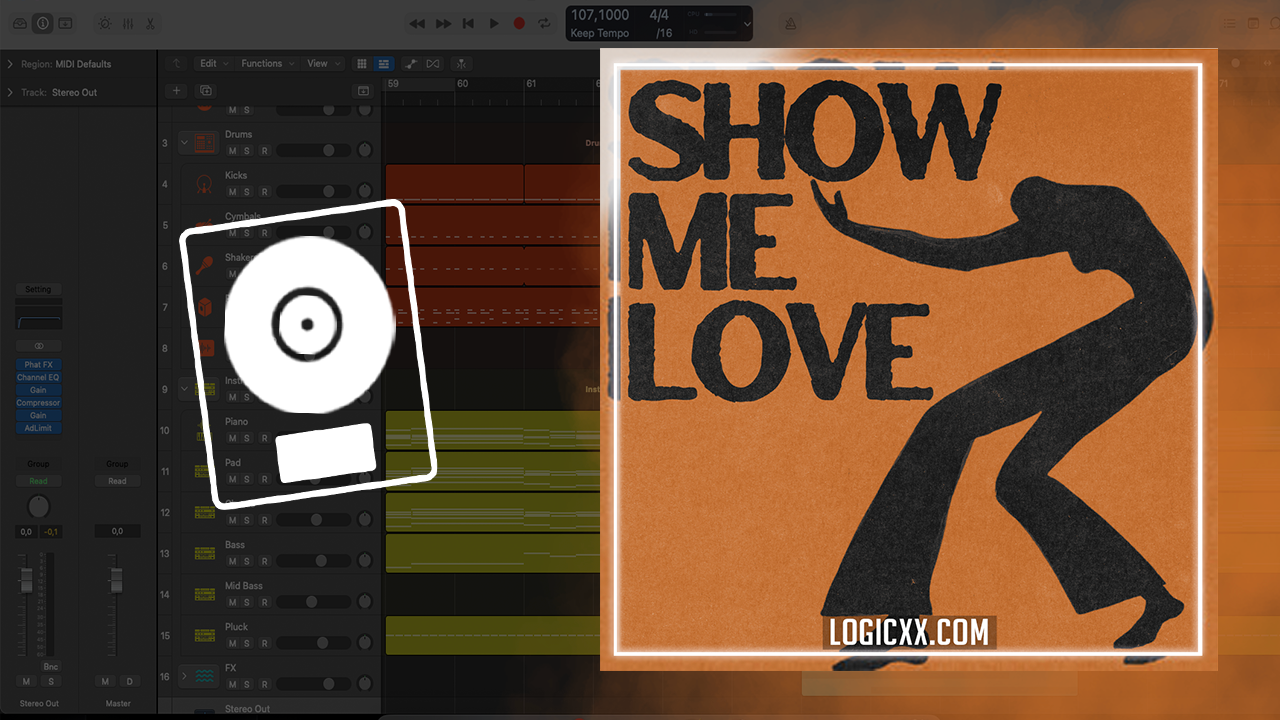This screenshot has width=1280, height=720.
Task: Click the duplicate track icon
Action: pyautogui.click(x=205, y=91)
